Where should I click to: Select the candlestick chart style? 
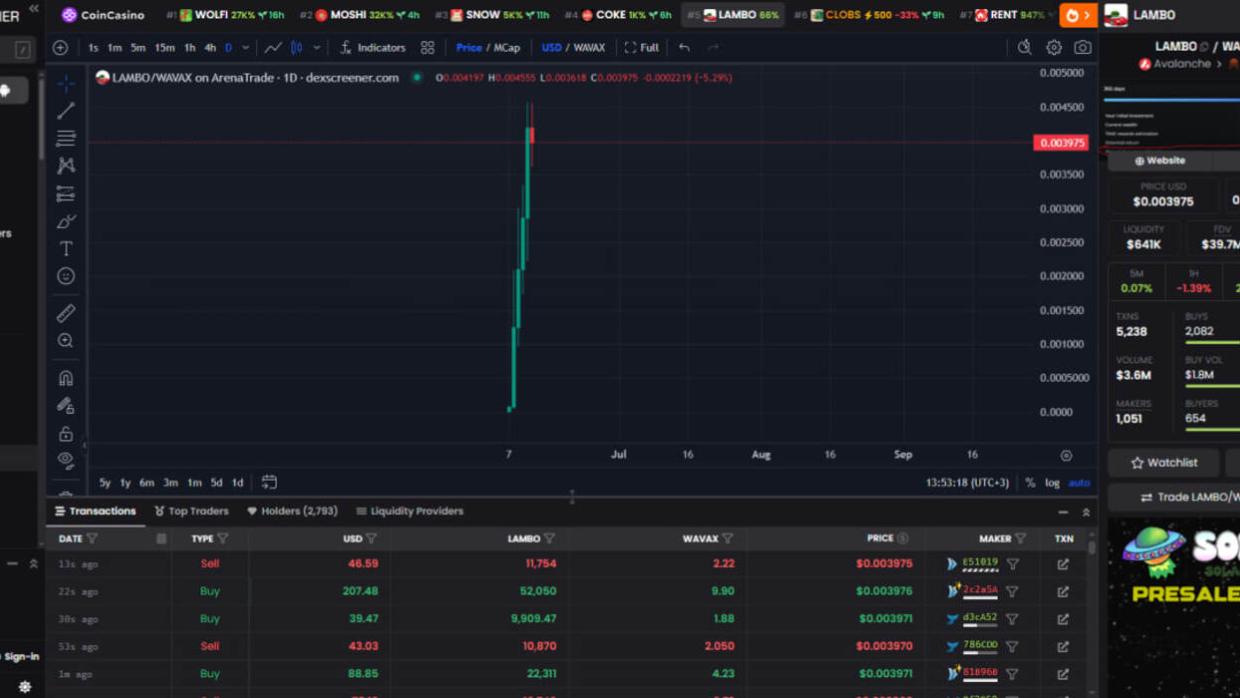[297, 48]
